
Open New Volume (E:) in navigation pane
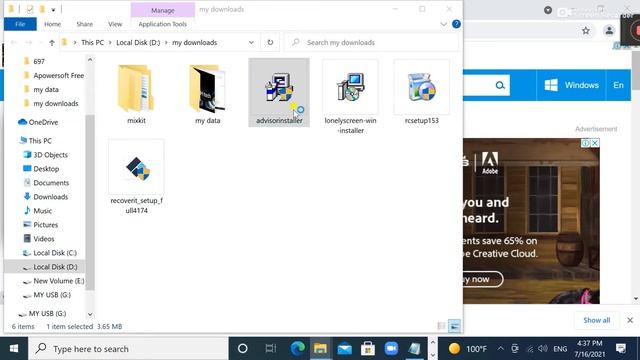[x=59, y=281]
